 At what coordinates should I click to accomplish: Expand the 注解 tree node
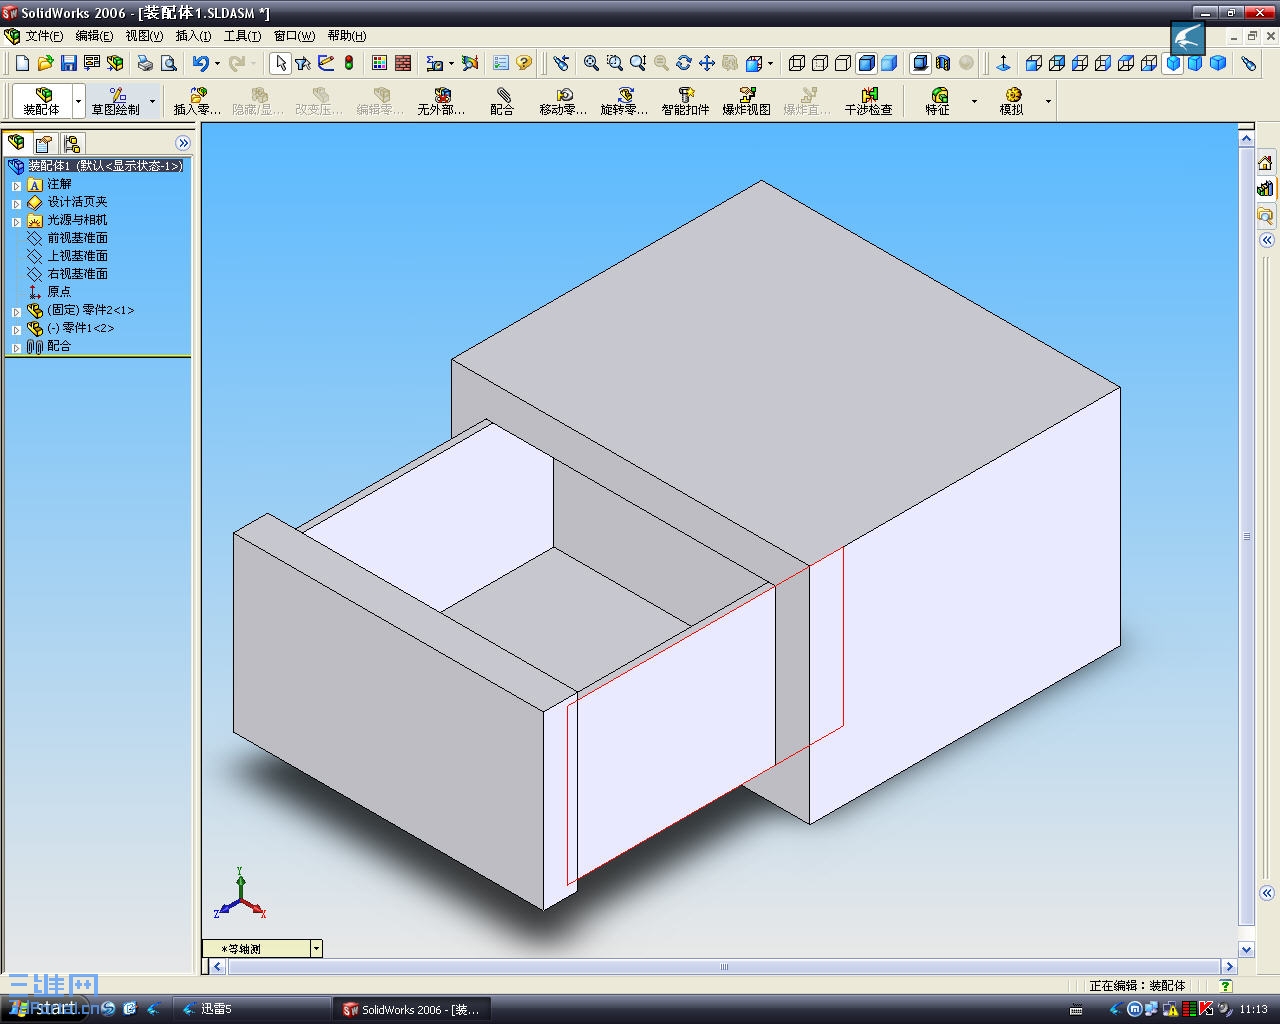coord(16,185)
